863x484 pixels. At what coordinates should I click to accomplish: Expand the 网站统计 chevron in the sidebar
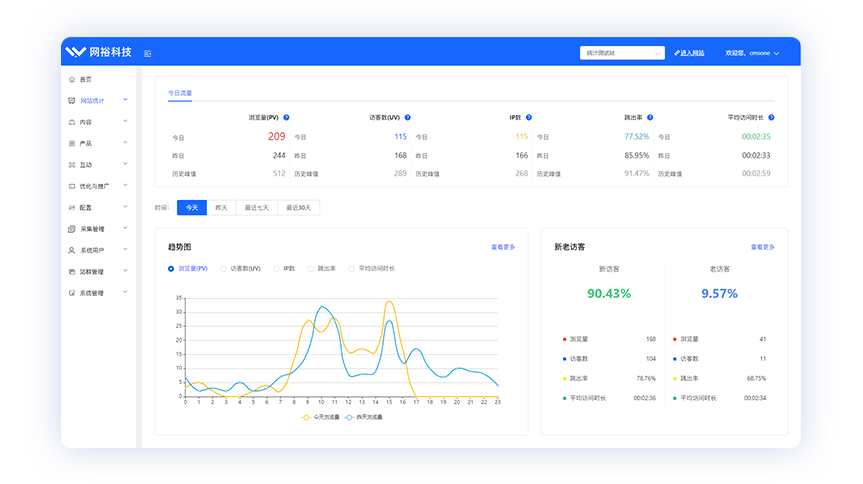click(125, 100)
